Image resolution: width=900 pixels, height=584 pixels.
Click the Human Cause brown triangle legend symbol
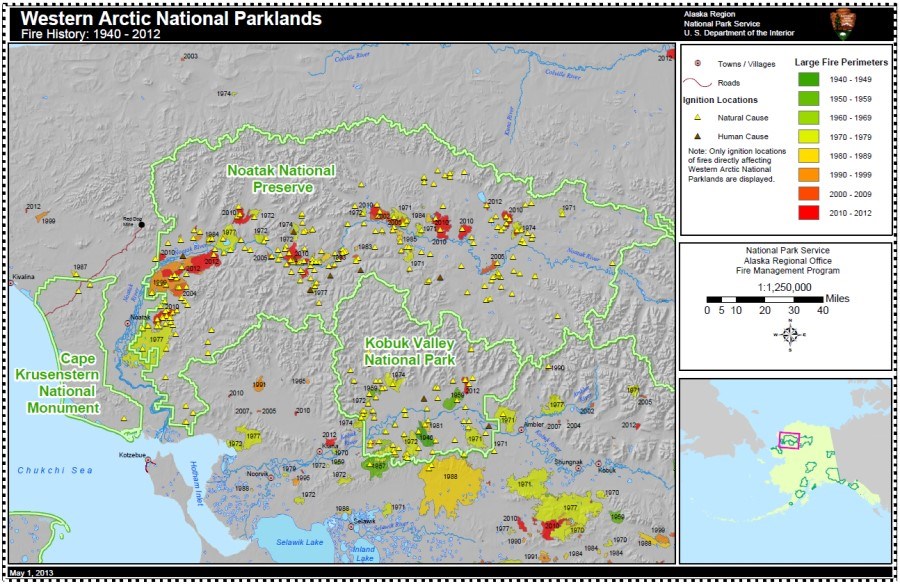[x=697, y=136]
